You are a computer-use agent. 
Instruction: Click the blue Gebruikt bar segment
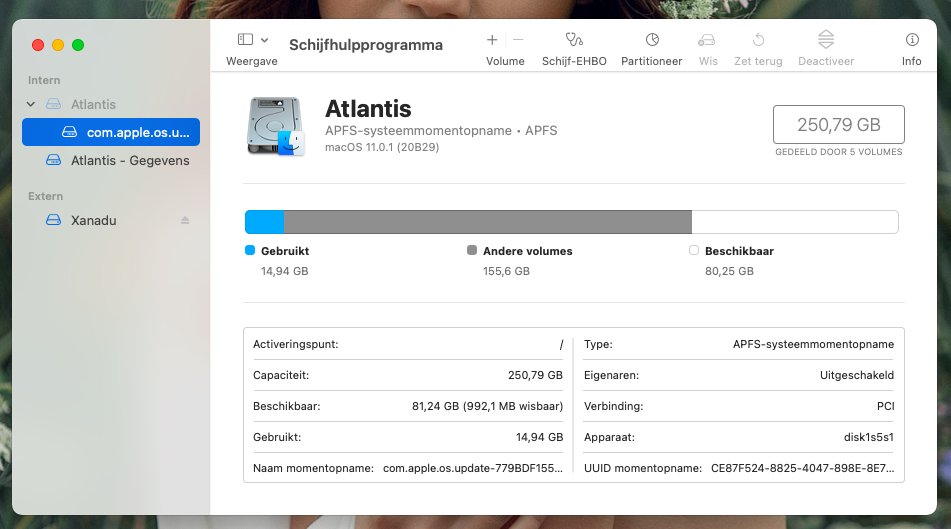pos(264,222)
